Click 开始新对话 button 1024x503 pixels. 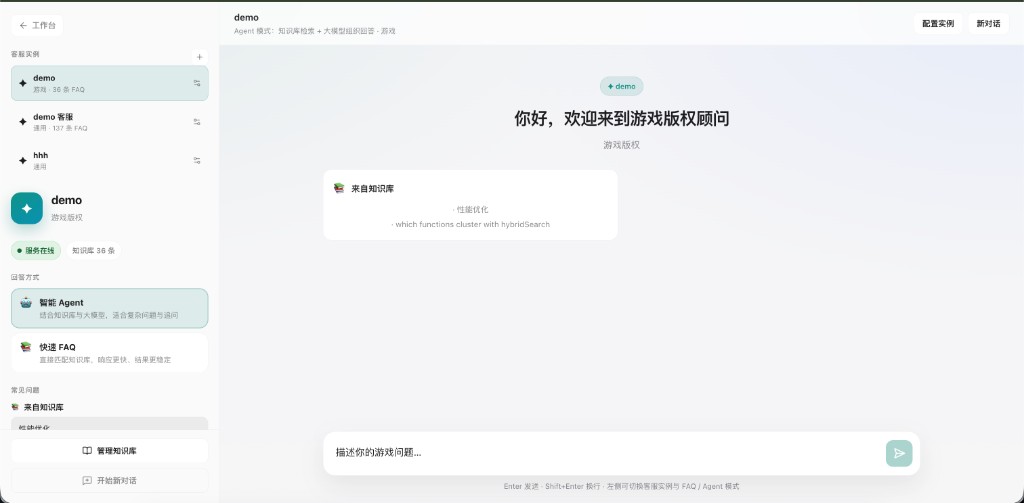click(x=110, y=480)
